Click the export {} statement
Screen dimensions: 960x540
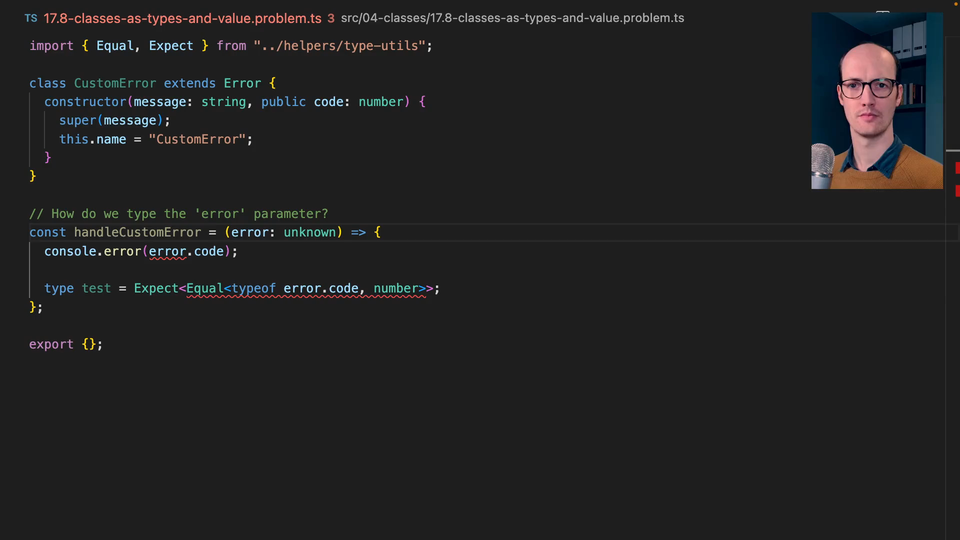point(66,344)
